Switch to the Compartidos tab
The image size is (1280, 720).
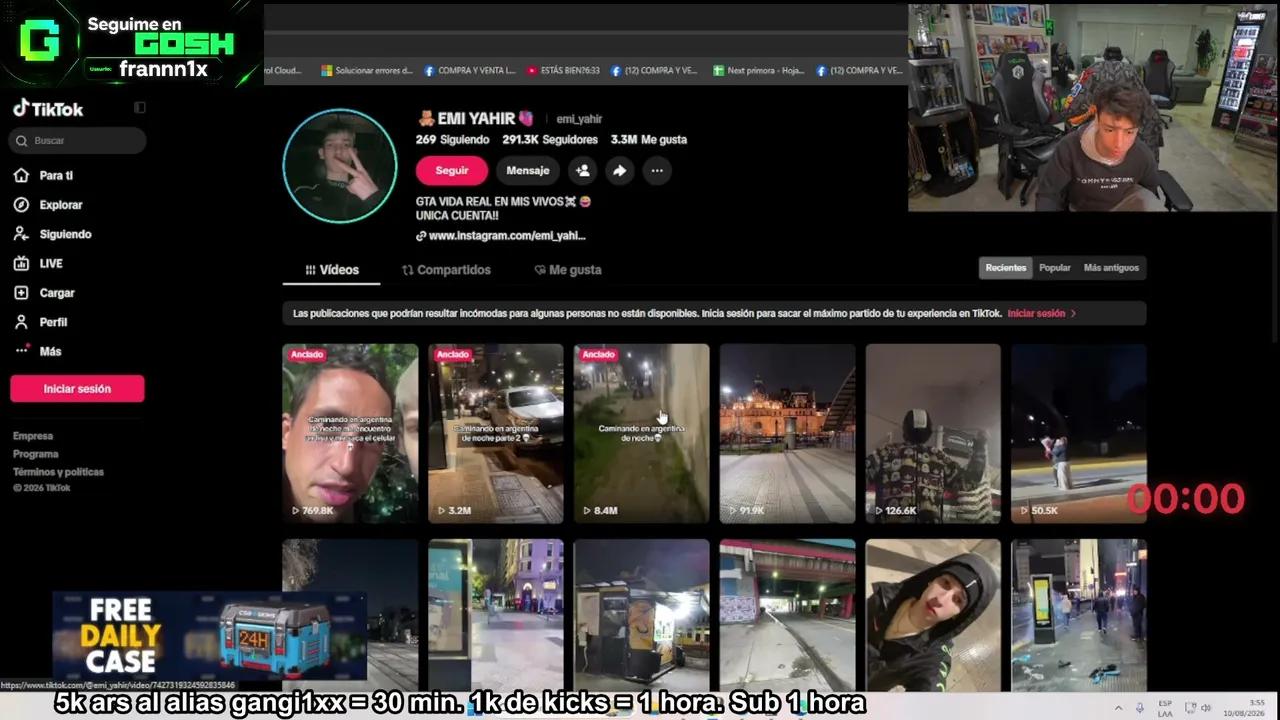(446, 270)
